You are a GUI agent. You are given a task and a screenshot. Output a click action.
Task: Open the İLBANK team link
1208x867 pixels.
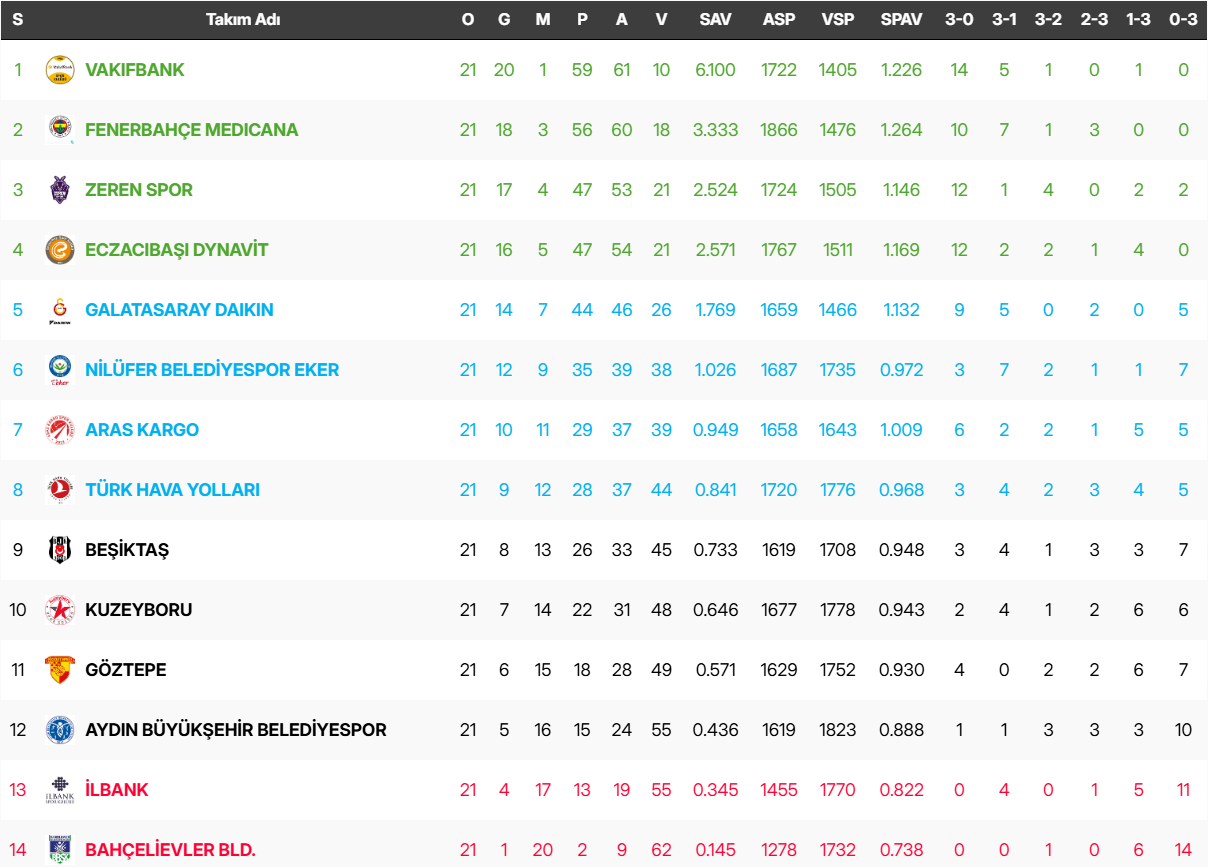click(117, 790)
